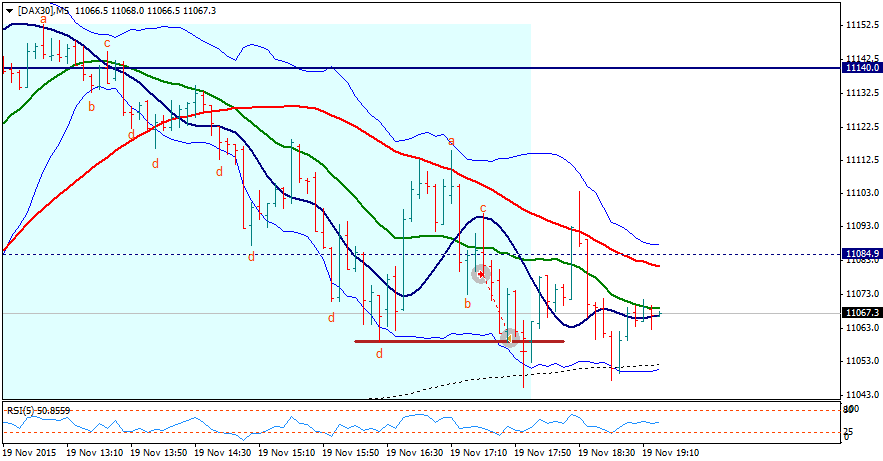This screenshot has height=461, width=883.
Task: Open the dropdown triangle beside [DAX30] title
Action: (x=10, y=11)
